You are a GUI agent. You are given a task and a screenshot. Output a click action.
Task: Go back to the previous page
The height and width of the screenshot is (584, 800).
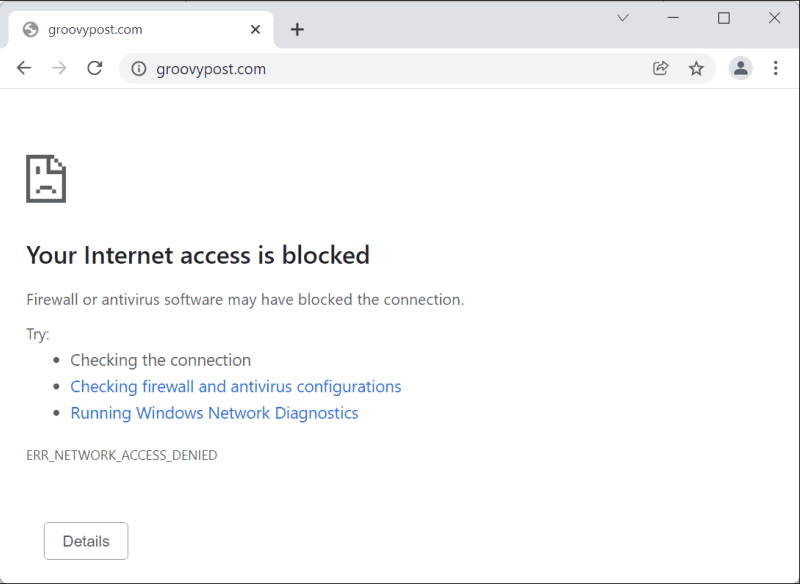(24, 68)
